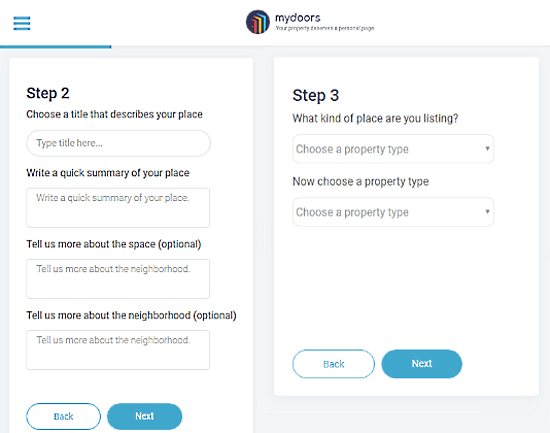Click the quick summary text area

tap(118, 208)
